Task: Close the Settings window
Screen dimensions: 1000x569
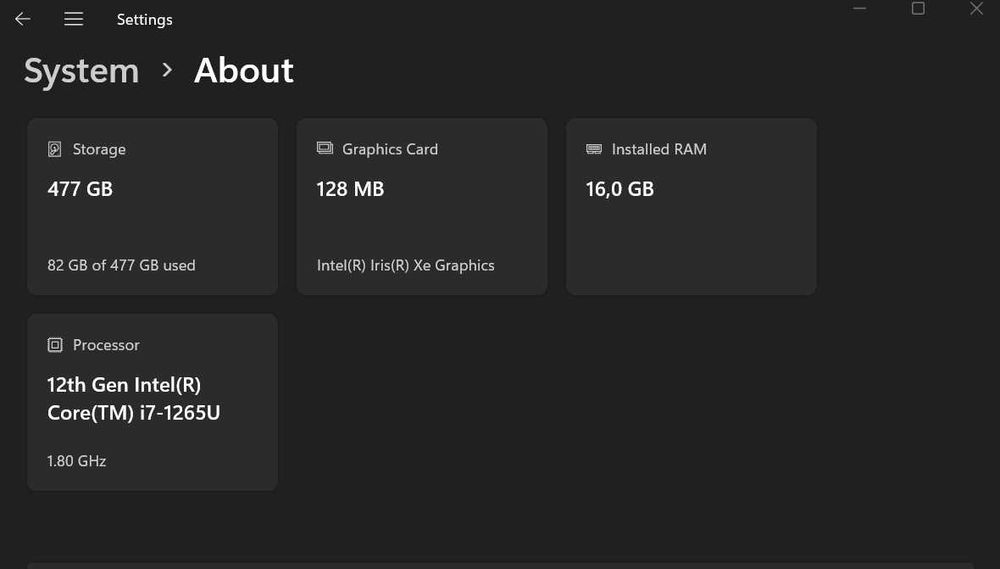Action: 977,9
